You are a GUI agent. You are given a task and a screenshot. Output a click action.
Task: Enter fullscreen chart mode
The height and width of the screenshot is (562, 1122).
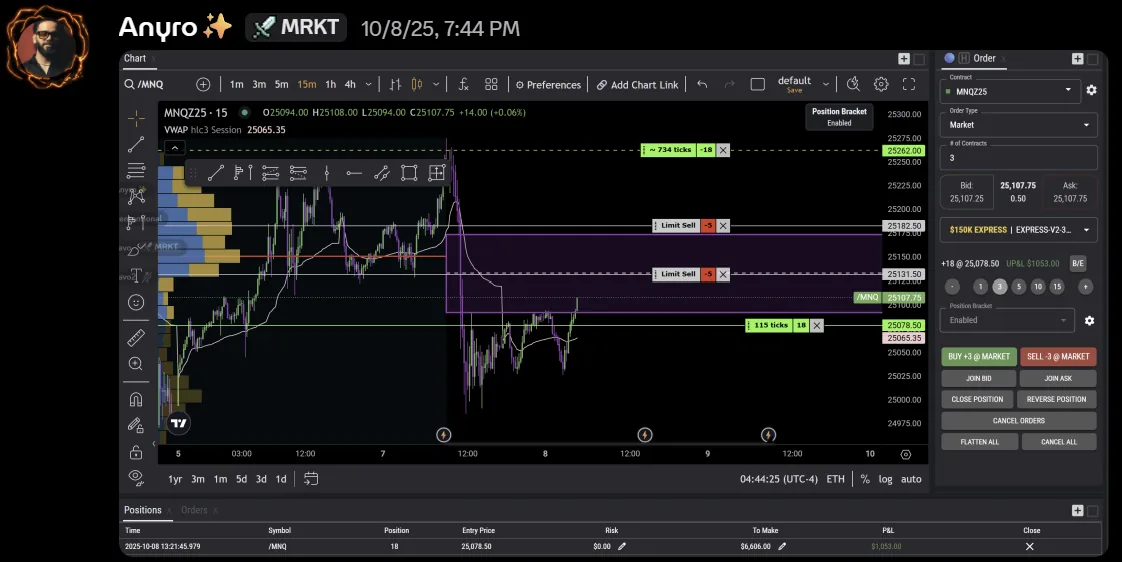tap(909, 84)
